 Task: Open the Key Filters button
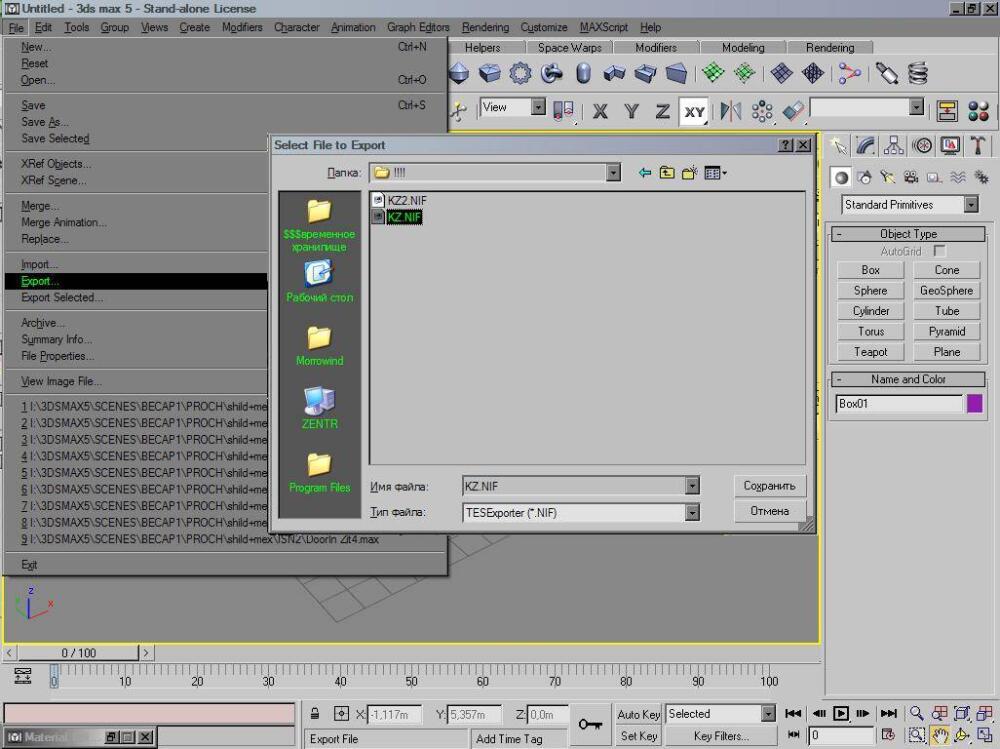click(721, 736)
